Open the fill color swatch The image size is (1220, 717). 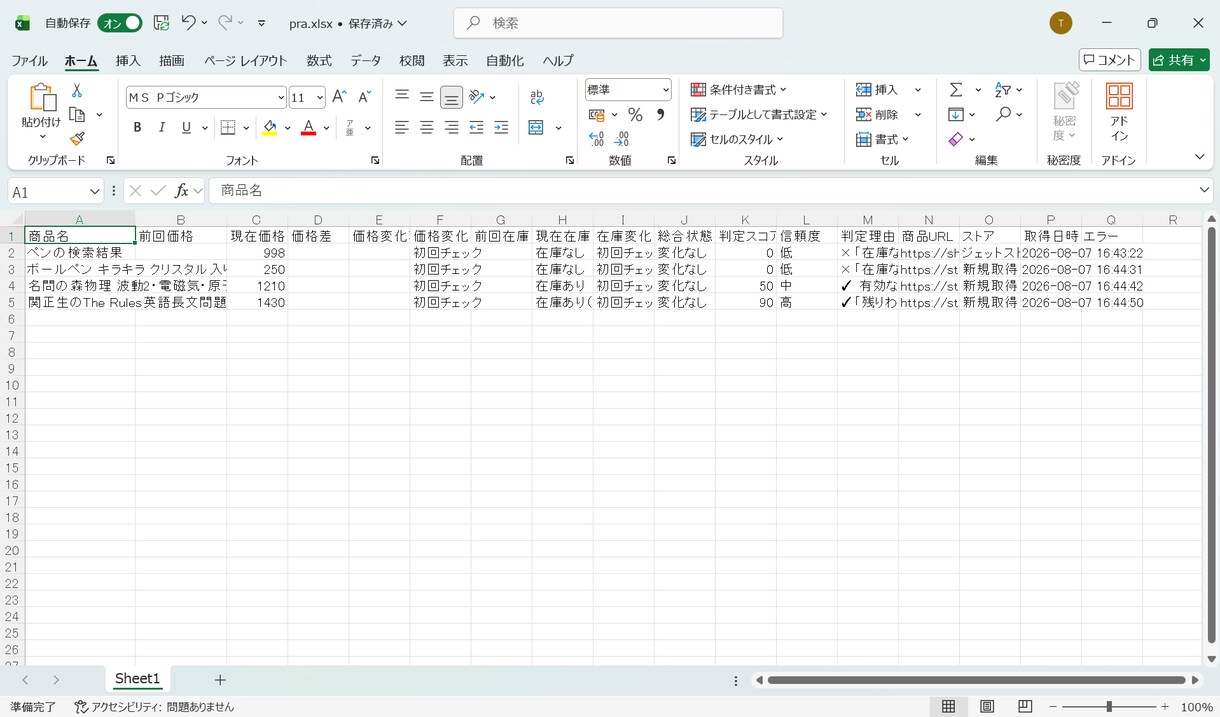point(269,128)
